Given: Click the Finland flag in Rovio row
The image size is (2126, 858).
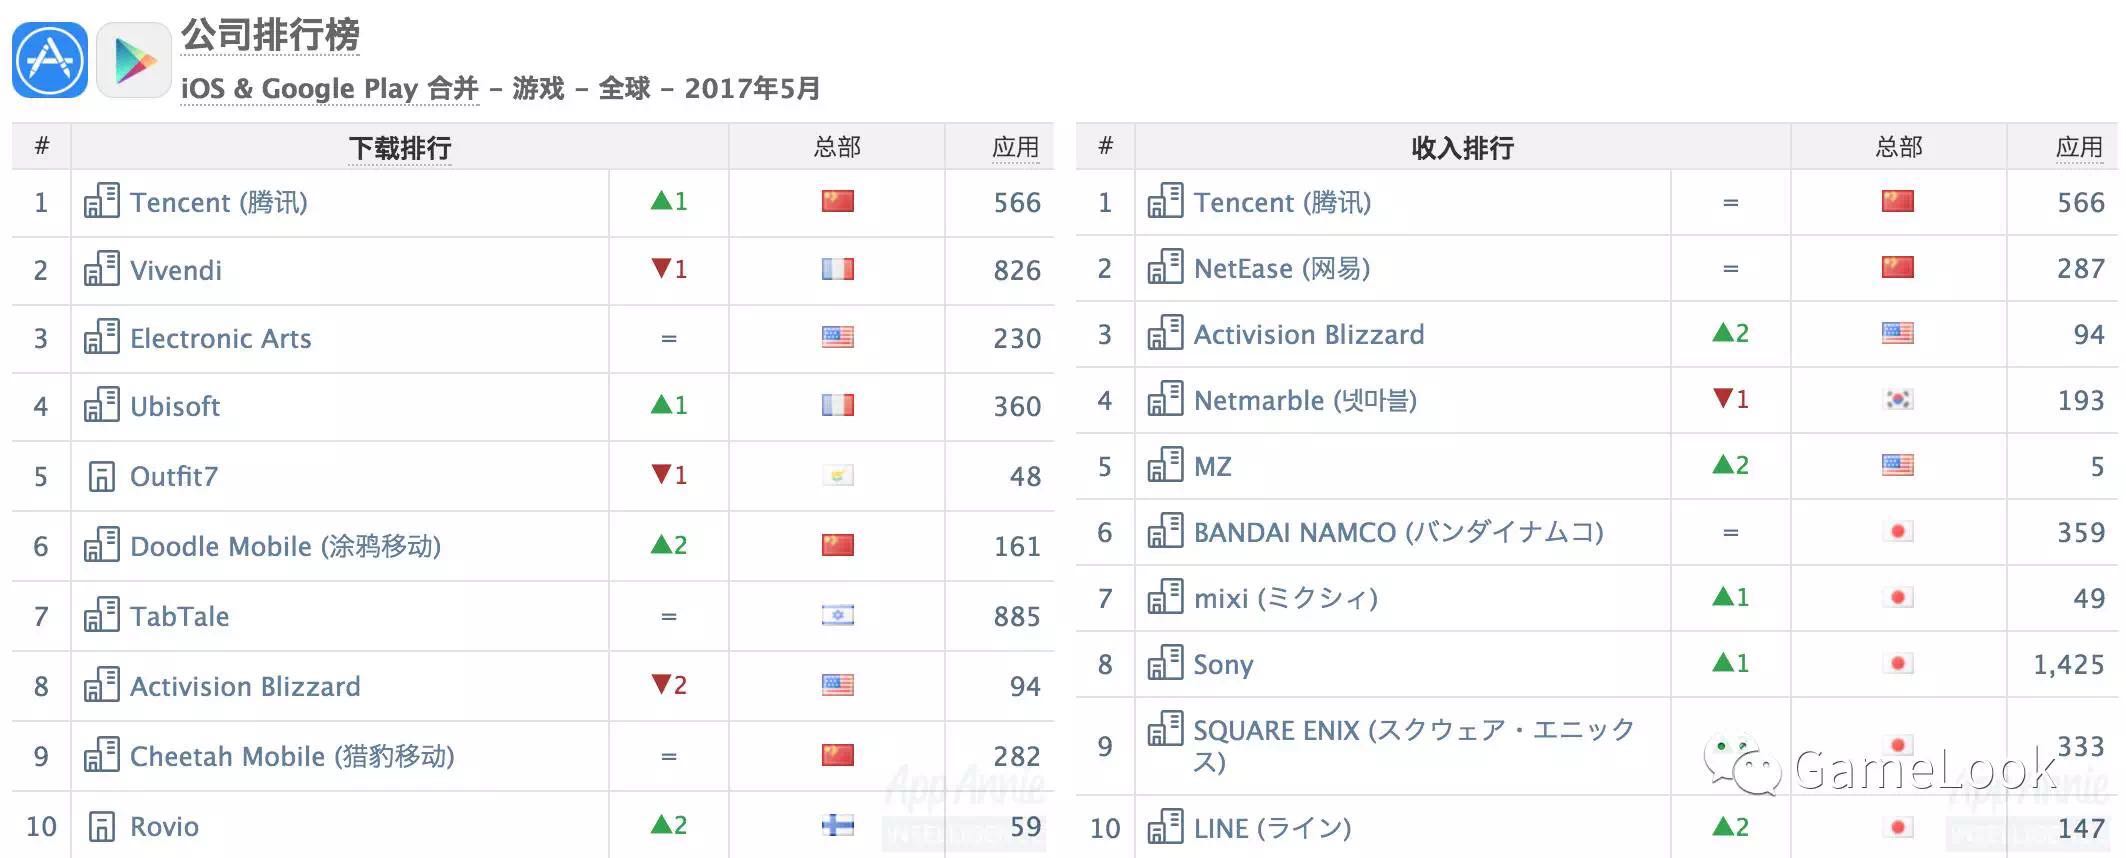Looking at the screenshot, I should tap(838, 825).
